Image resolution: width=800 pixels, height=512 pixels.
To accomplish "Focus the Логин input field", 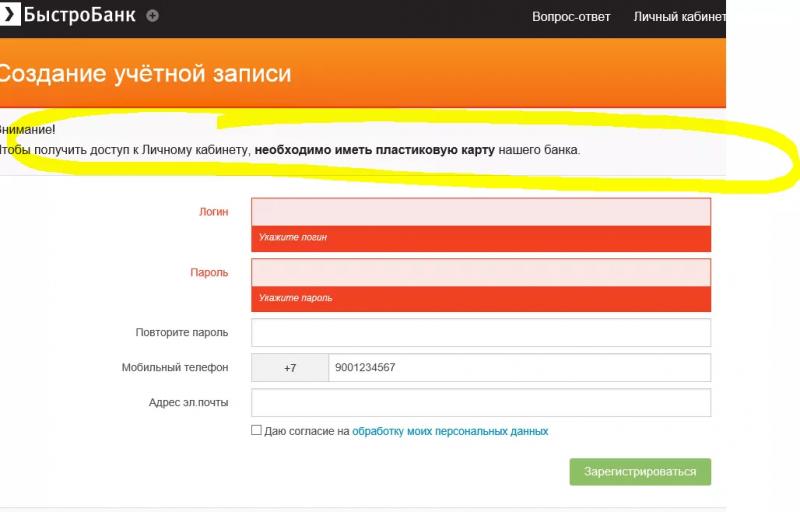I will click(x=480, y=212).
